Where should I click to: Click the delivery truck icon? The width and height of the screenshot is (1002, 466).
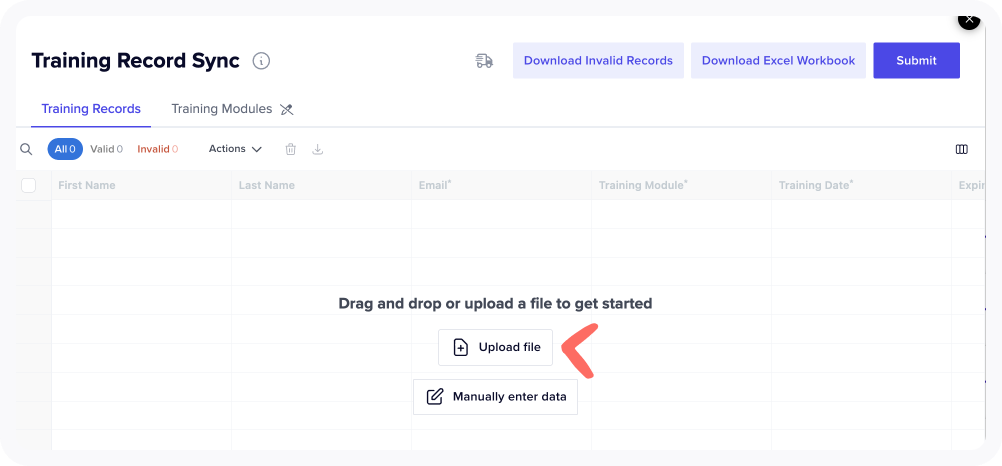click(x=484, y=61)
